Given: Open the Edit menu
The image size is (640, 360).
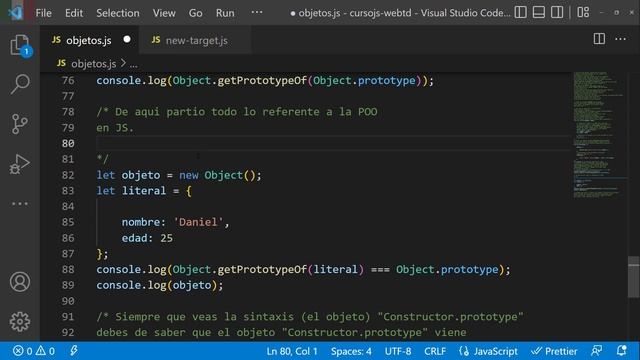Looking at the screenshot, I should point(74,13).
